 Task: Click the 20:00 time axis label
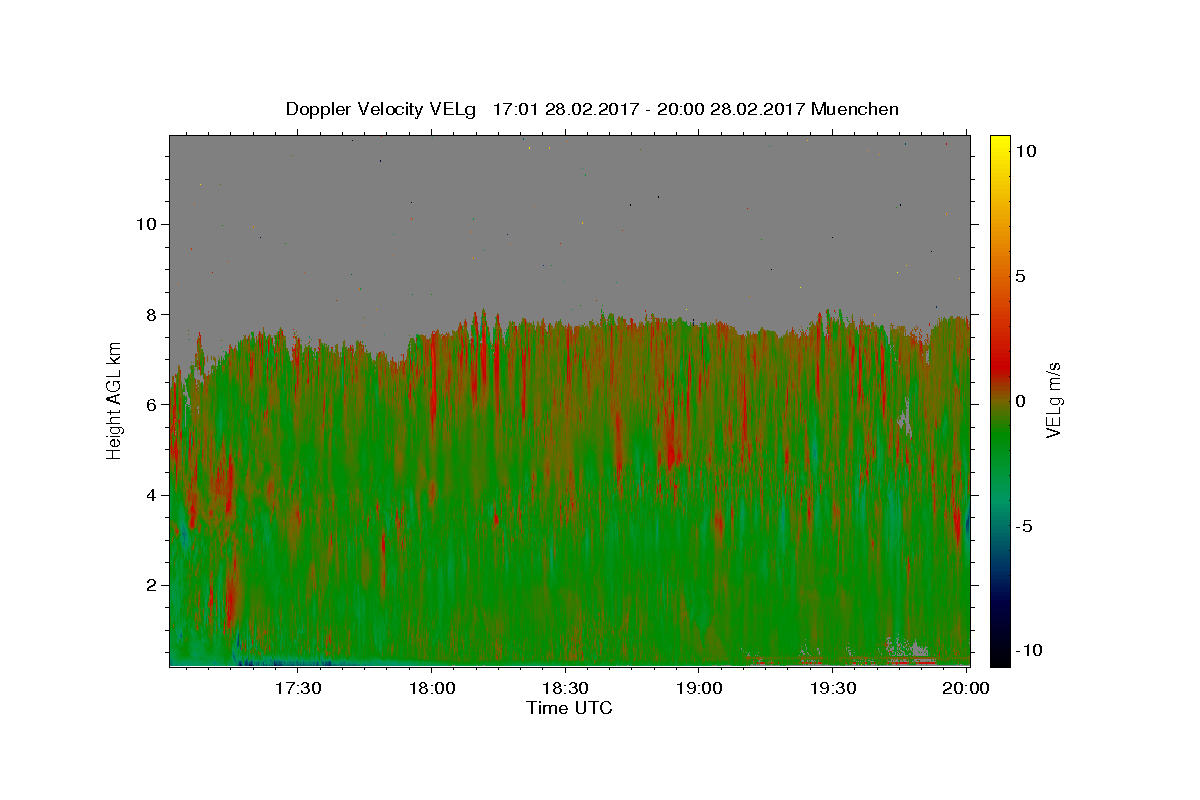tap(967, 688)
